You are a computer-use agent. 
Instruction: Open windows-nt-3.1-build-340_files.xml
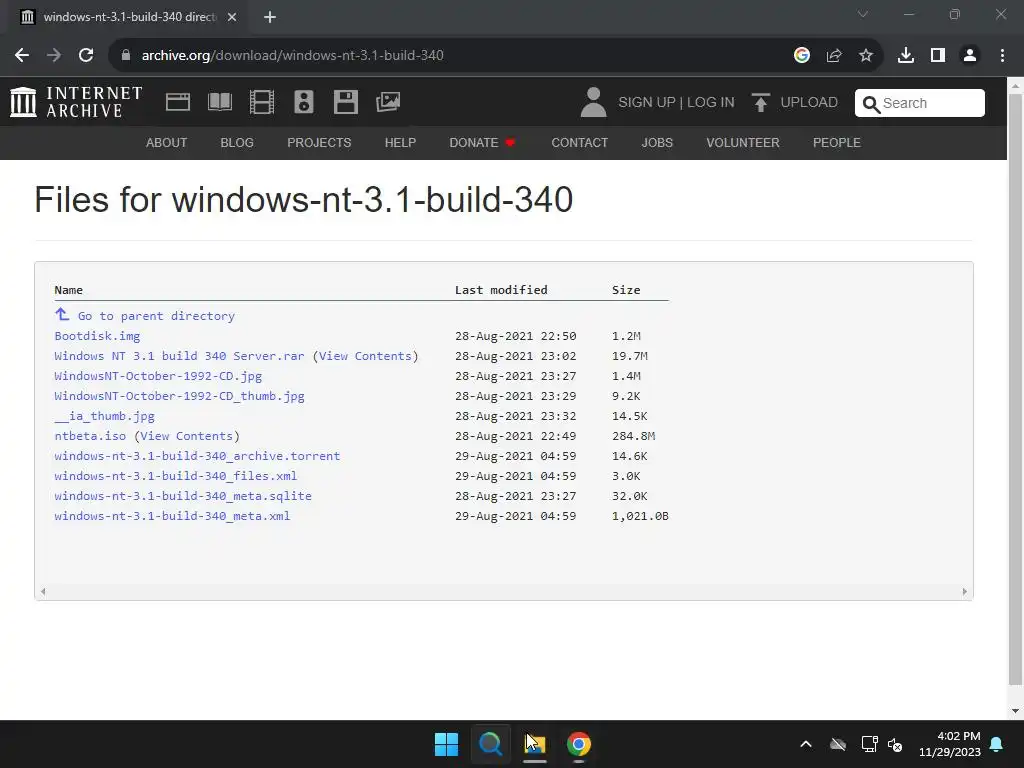tap(176, 476)
